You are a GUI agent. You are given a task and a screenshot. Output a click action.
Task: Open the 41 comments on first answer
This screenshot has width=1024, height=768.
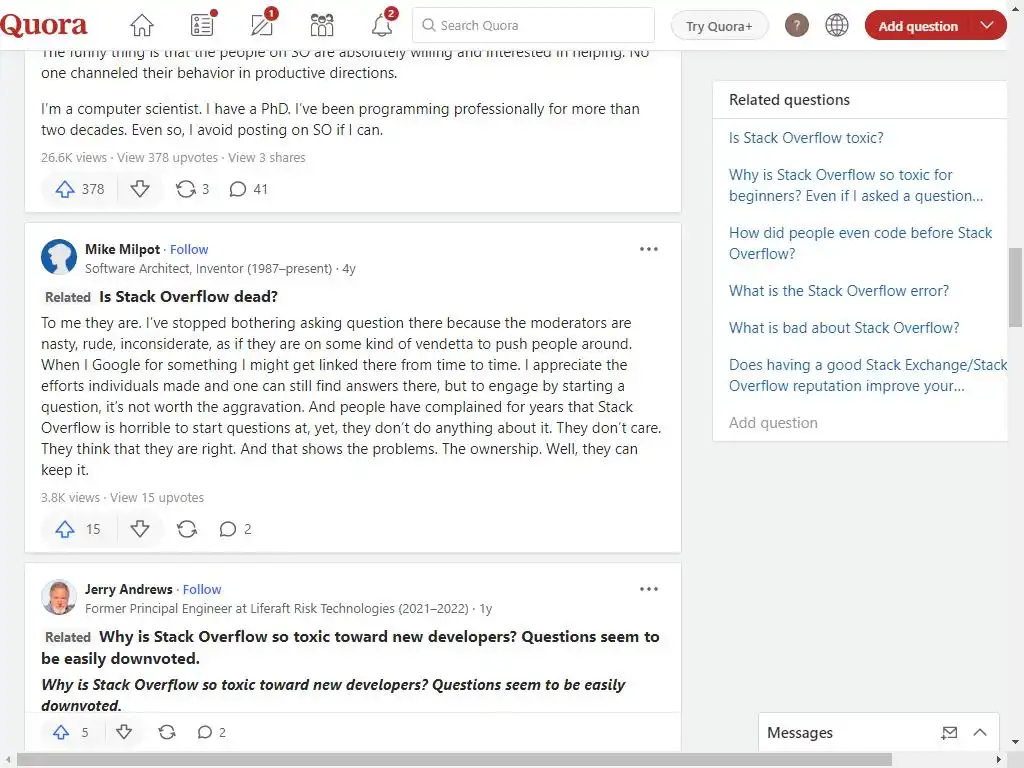[248, 189]
